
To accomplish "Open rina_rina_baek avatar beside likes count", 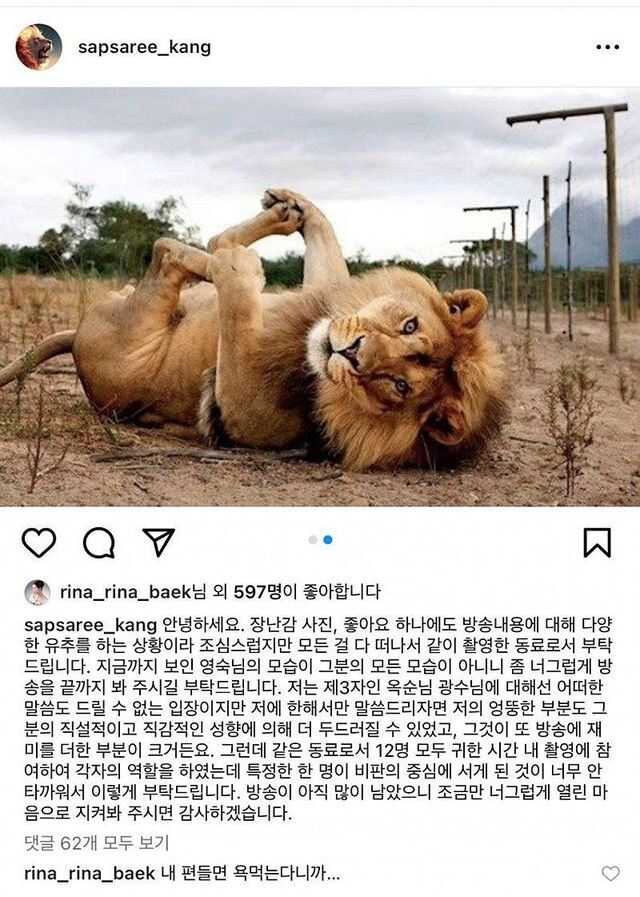I will pyautogui.click(x=37, y=592).
